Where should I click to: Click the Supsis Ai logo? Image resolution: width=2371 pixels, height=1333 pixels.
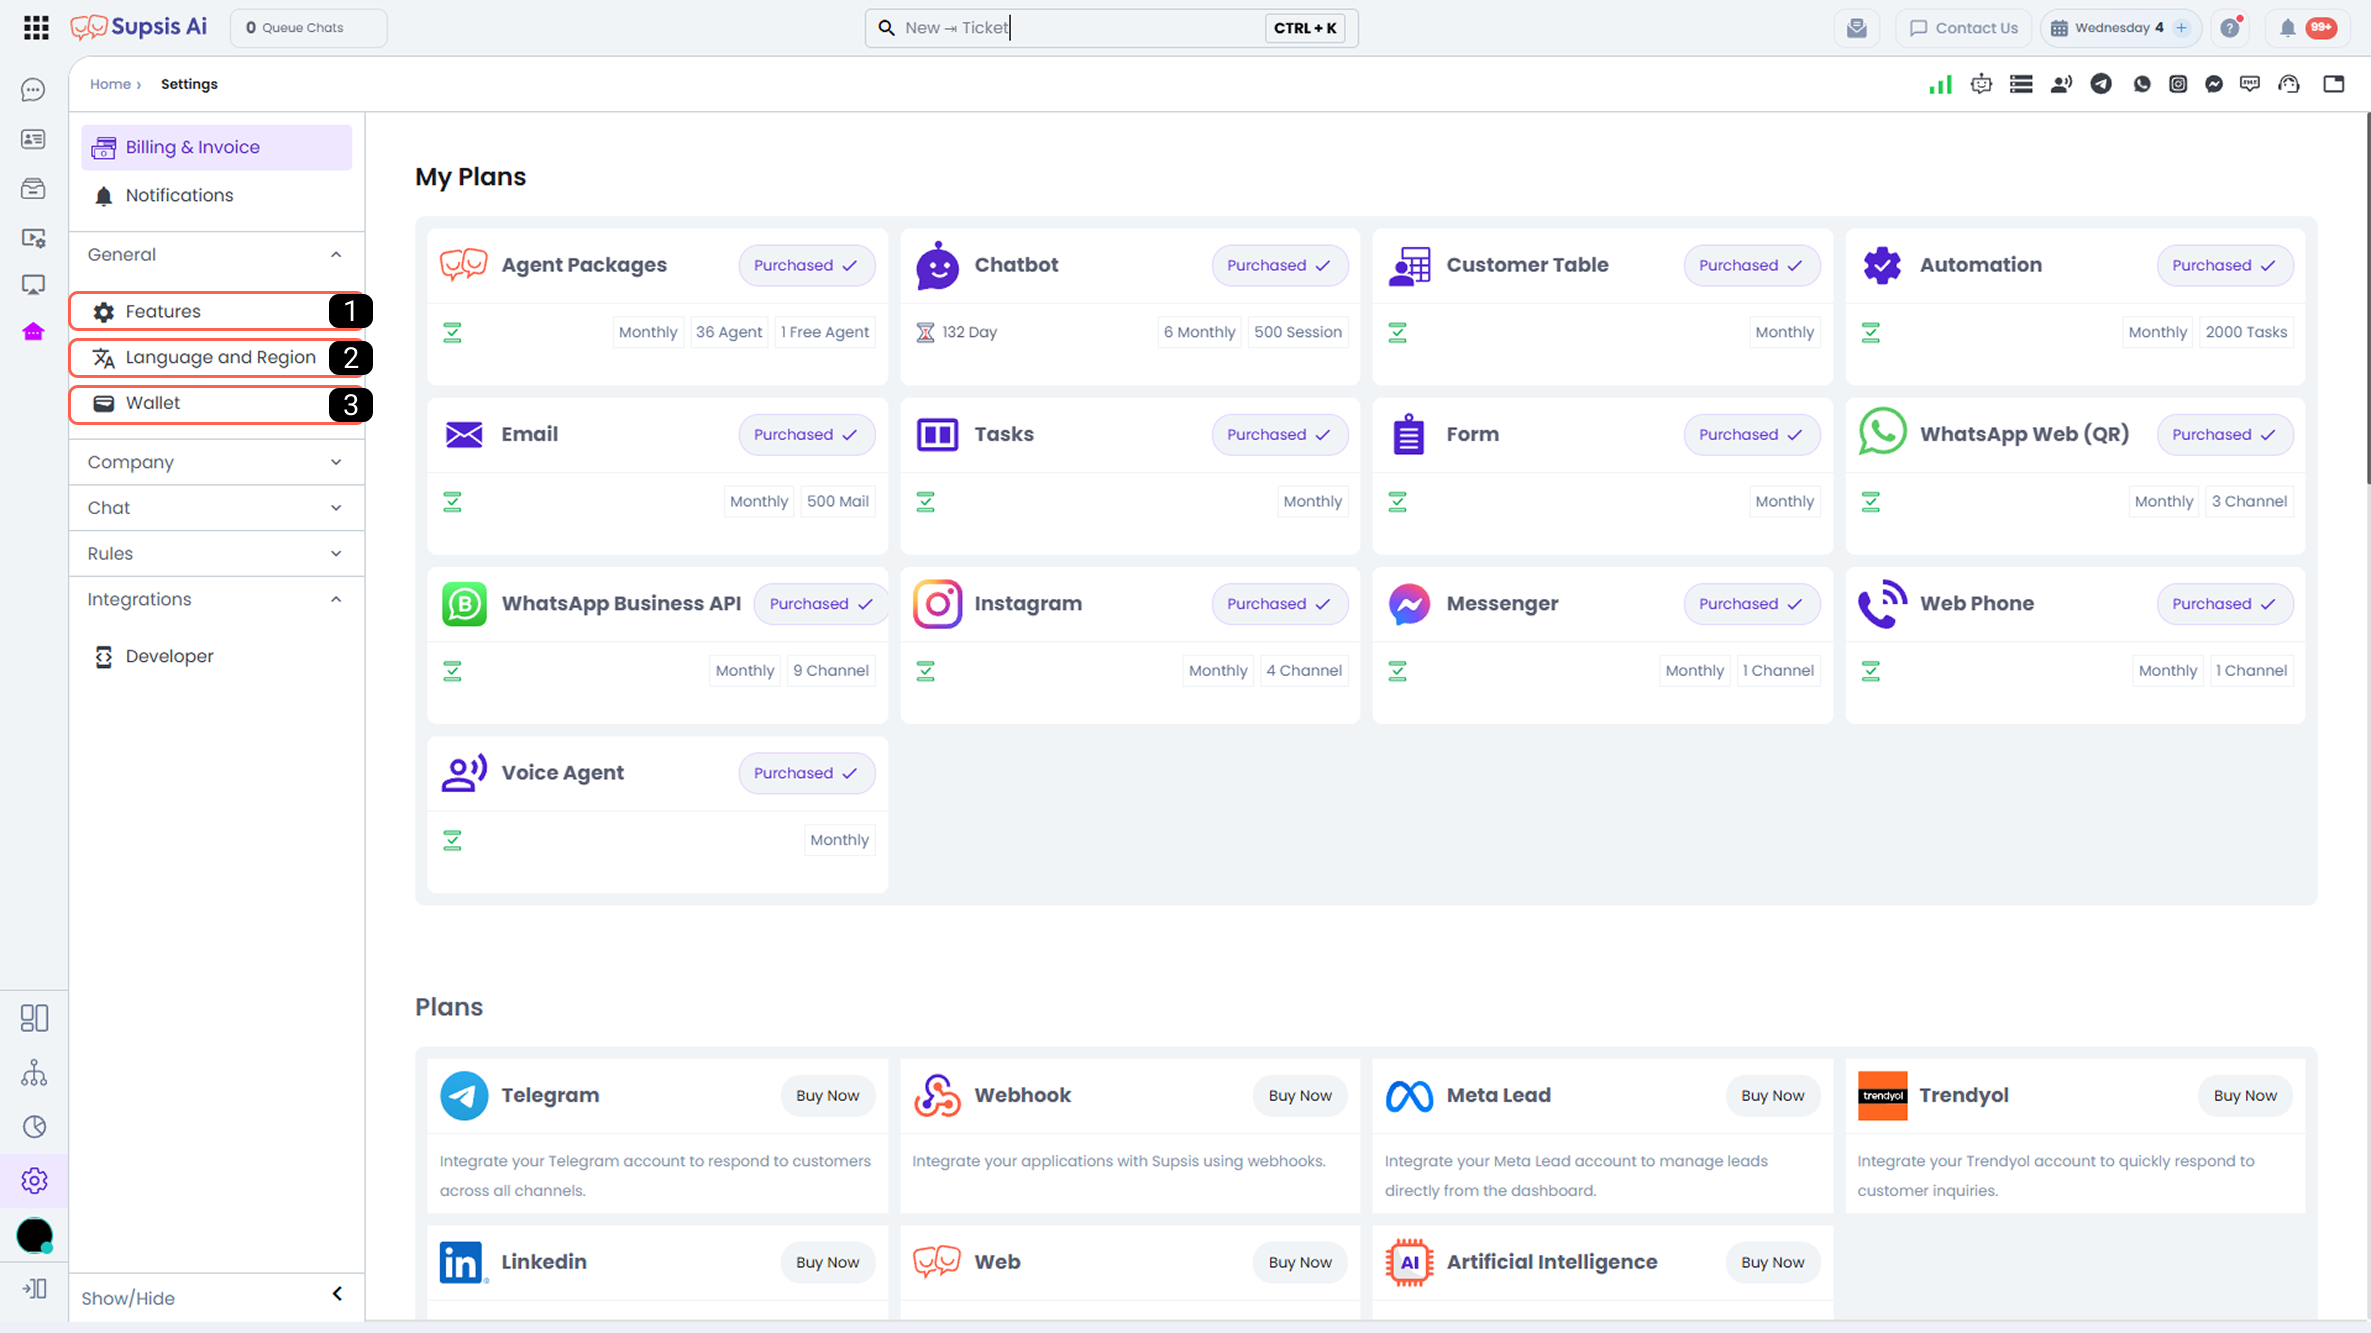tap(139, 27)
